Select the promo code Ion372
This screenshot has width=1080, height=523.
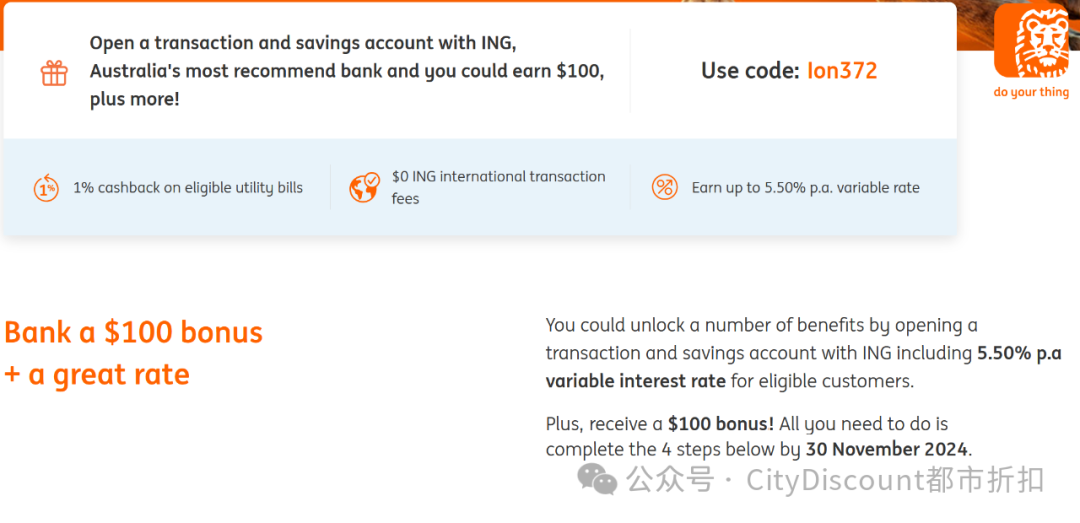[842, 71]
